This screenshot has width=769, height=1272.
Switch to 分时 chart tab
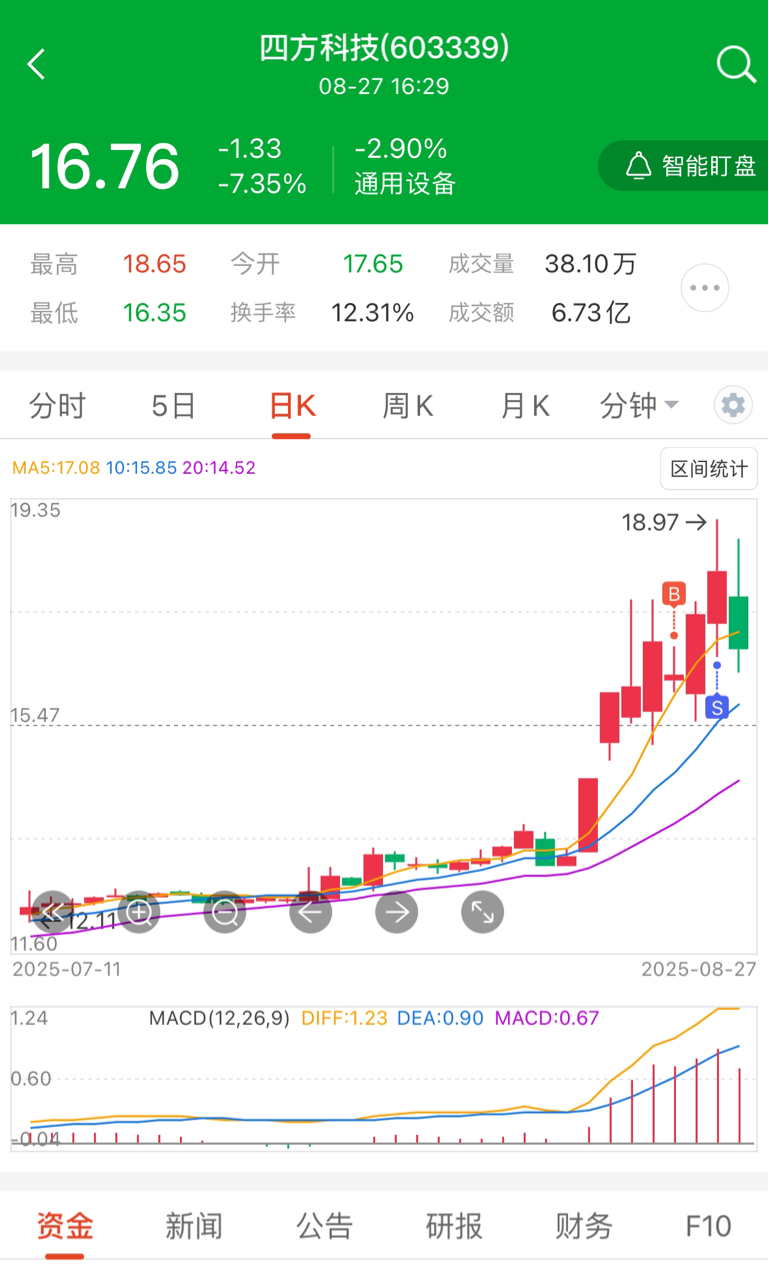pos(58,406)
